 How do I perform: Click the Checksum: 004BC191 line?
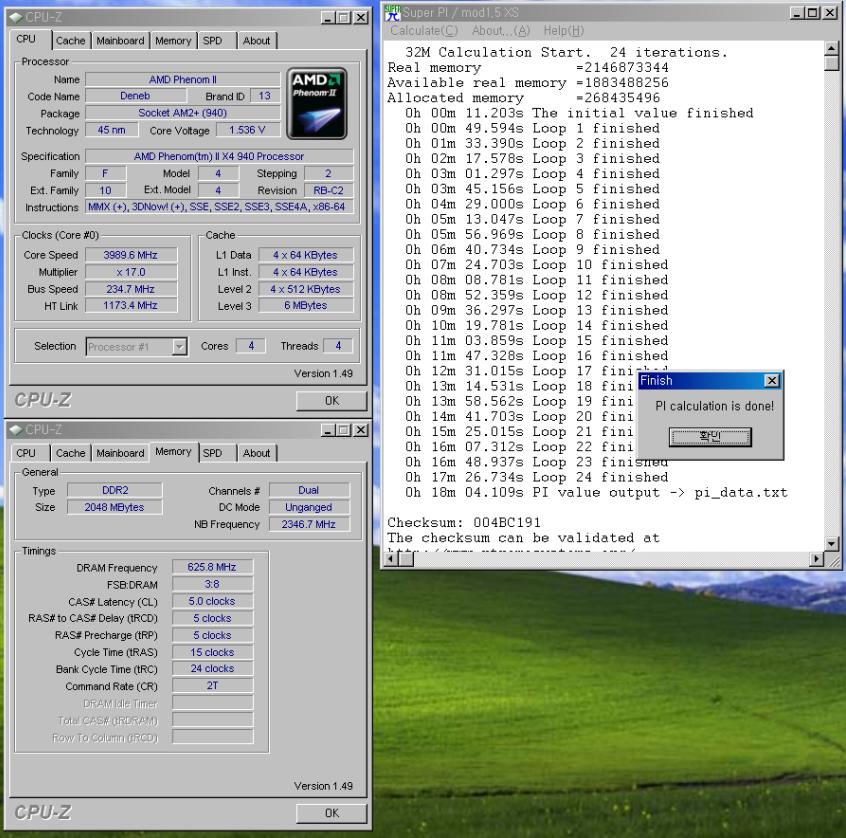click(x=464, y=523)
